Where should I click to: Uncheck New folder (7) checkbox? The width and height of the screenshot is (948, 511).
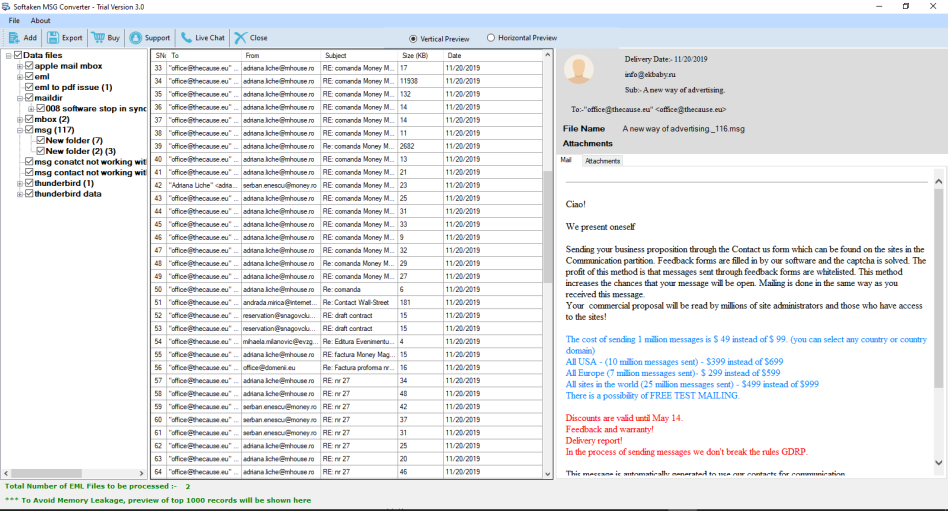[x=41, y=140]
